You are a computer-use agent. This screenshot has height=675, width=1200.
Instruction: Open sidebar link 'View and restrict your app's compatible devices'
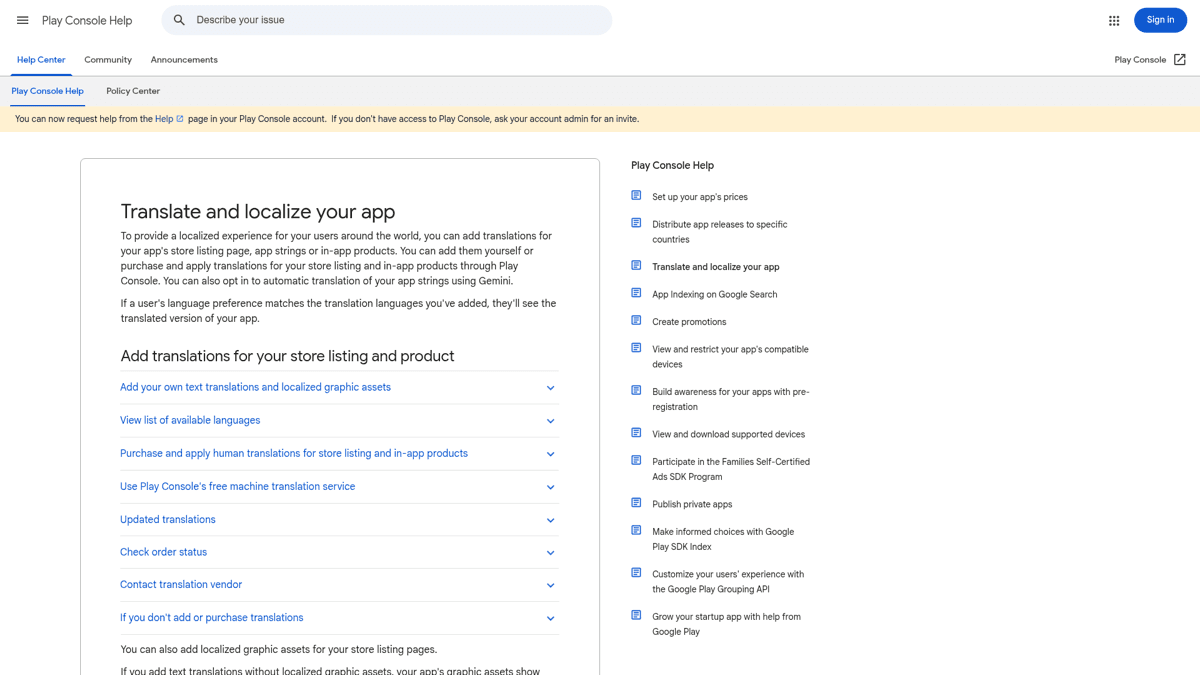(730, 357)
